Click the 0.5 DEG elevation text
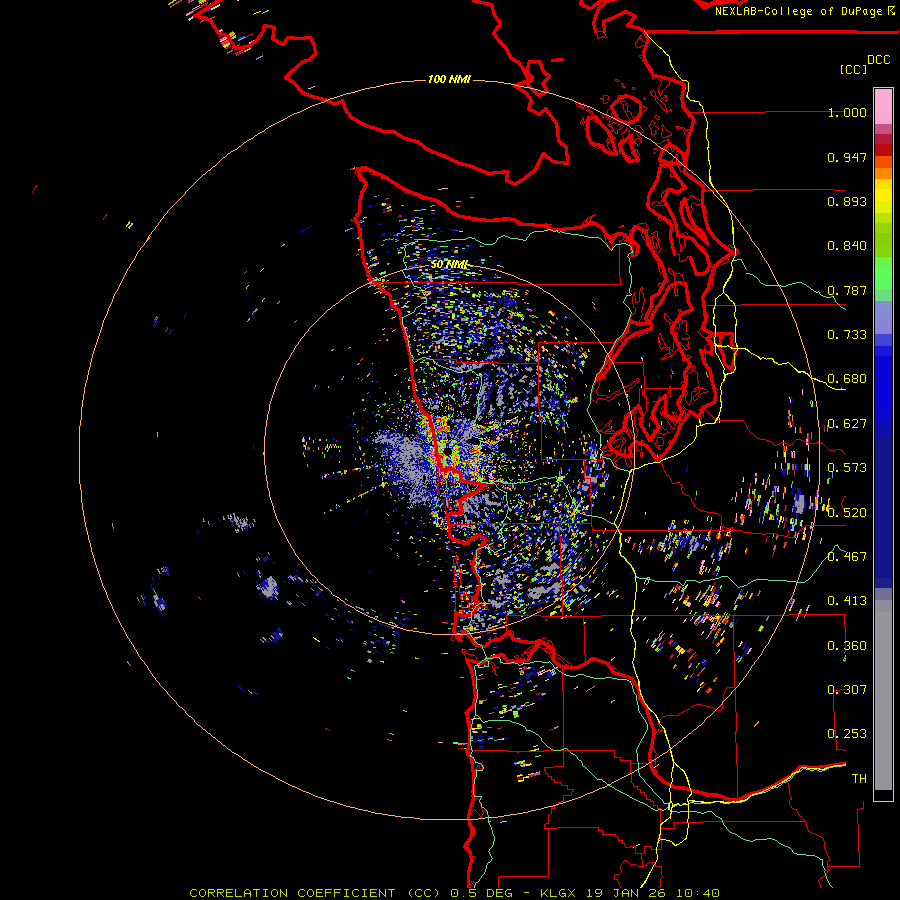This screenshot has width=900, height=900. (483, 893)
